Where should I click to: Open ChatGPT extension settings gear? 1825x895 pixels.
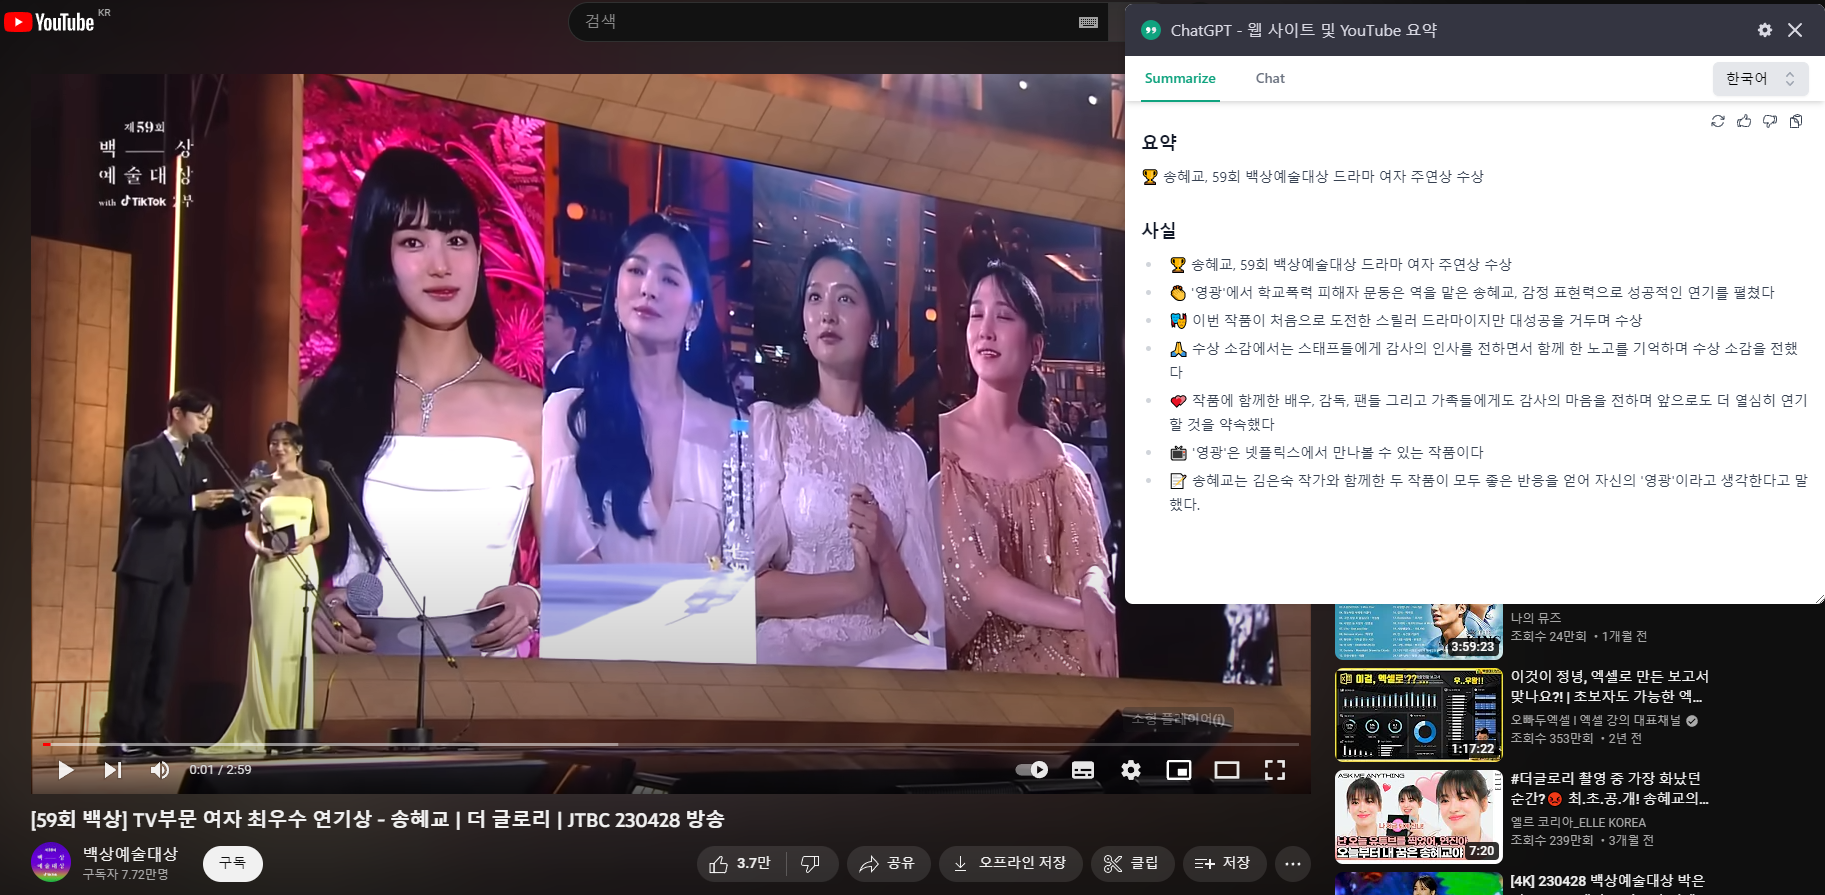click(x=1765, y=30)
